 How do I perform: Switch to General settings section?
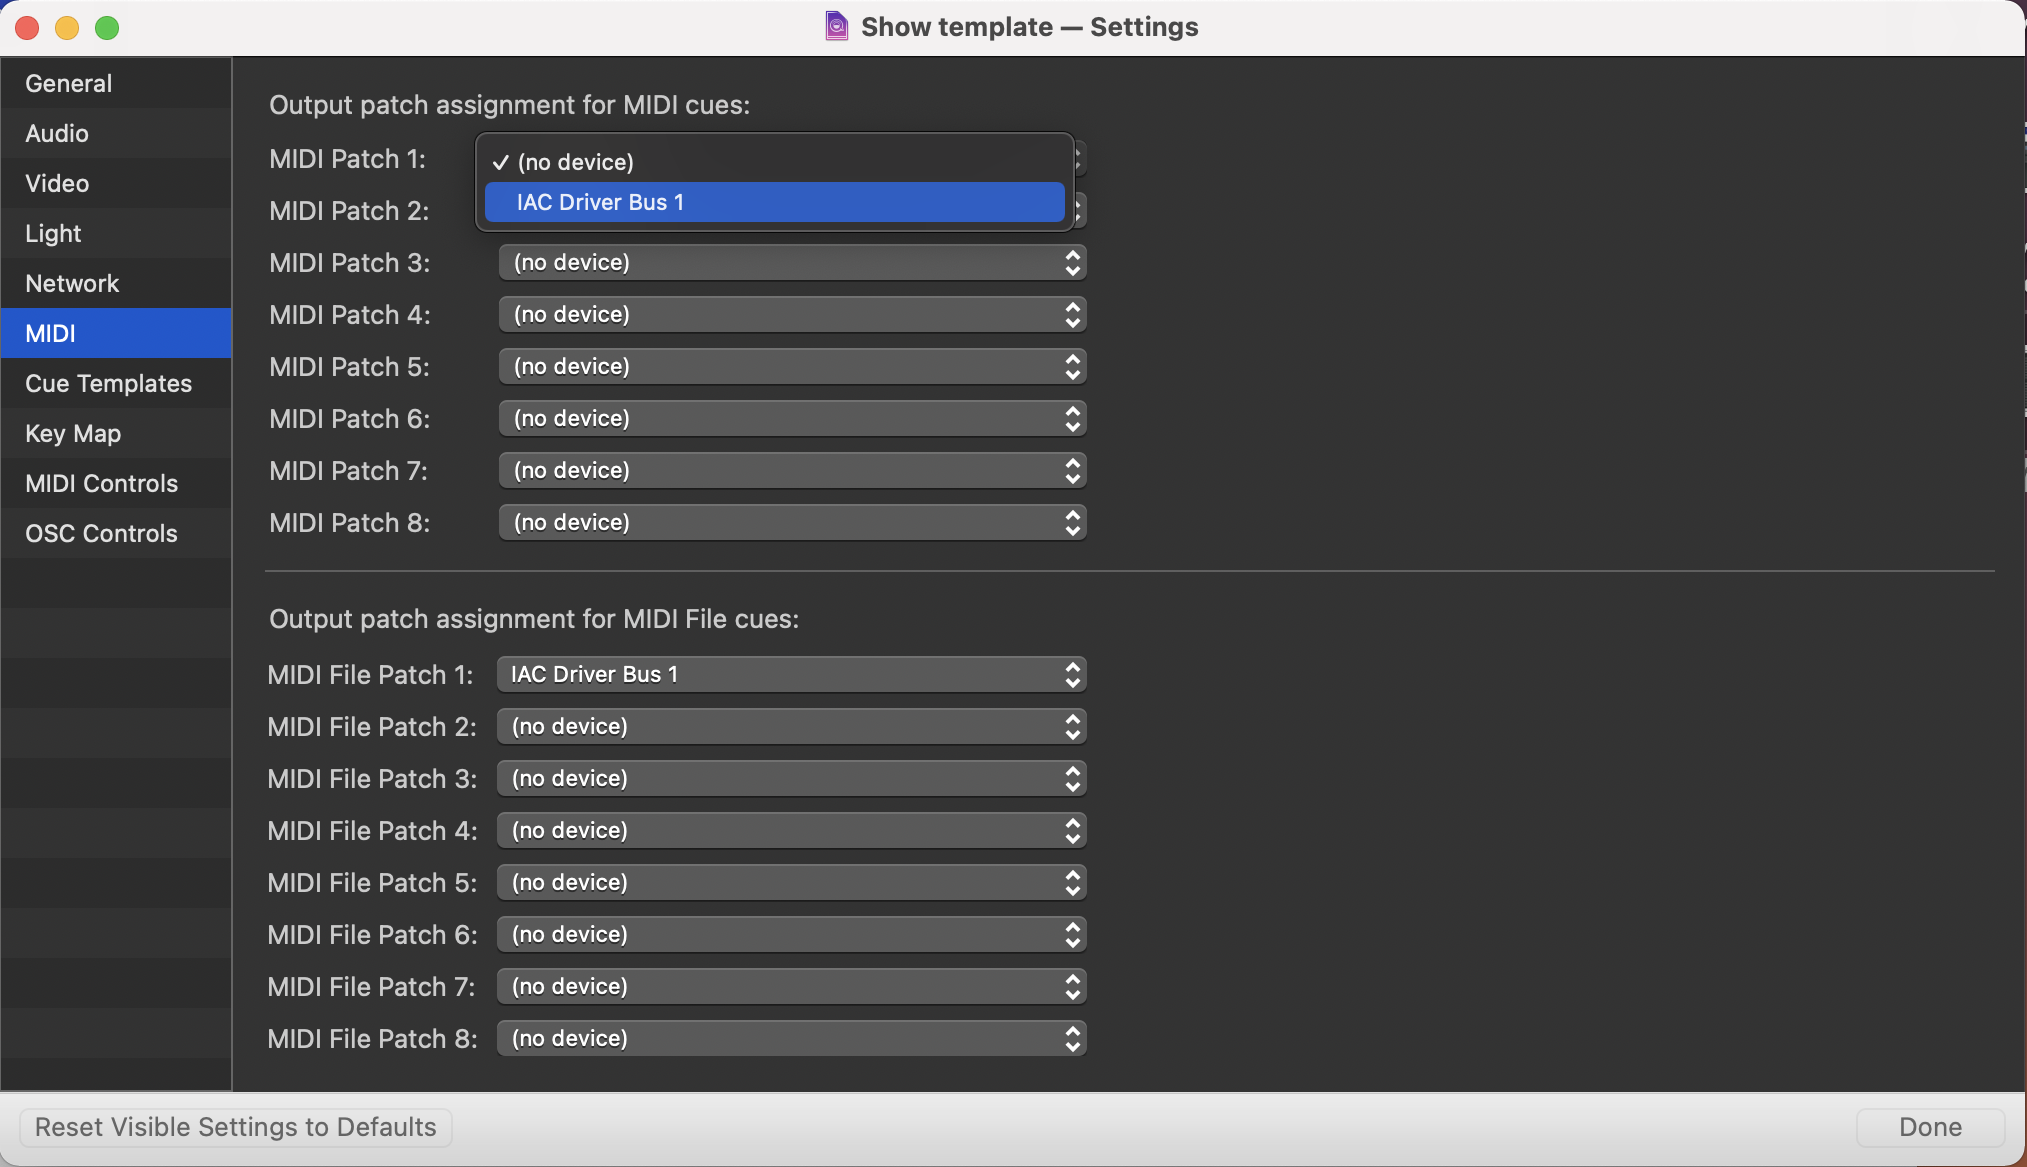(x=69, y=83)
